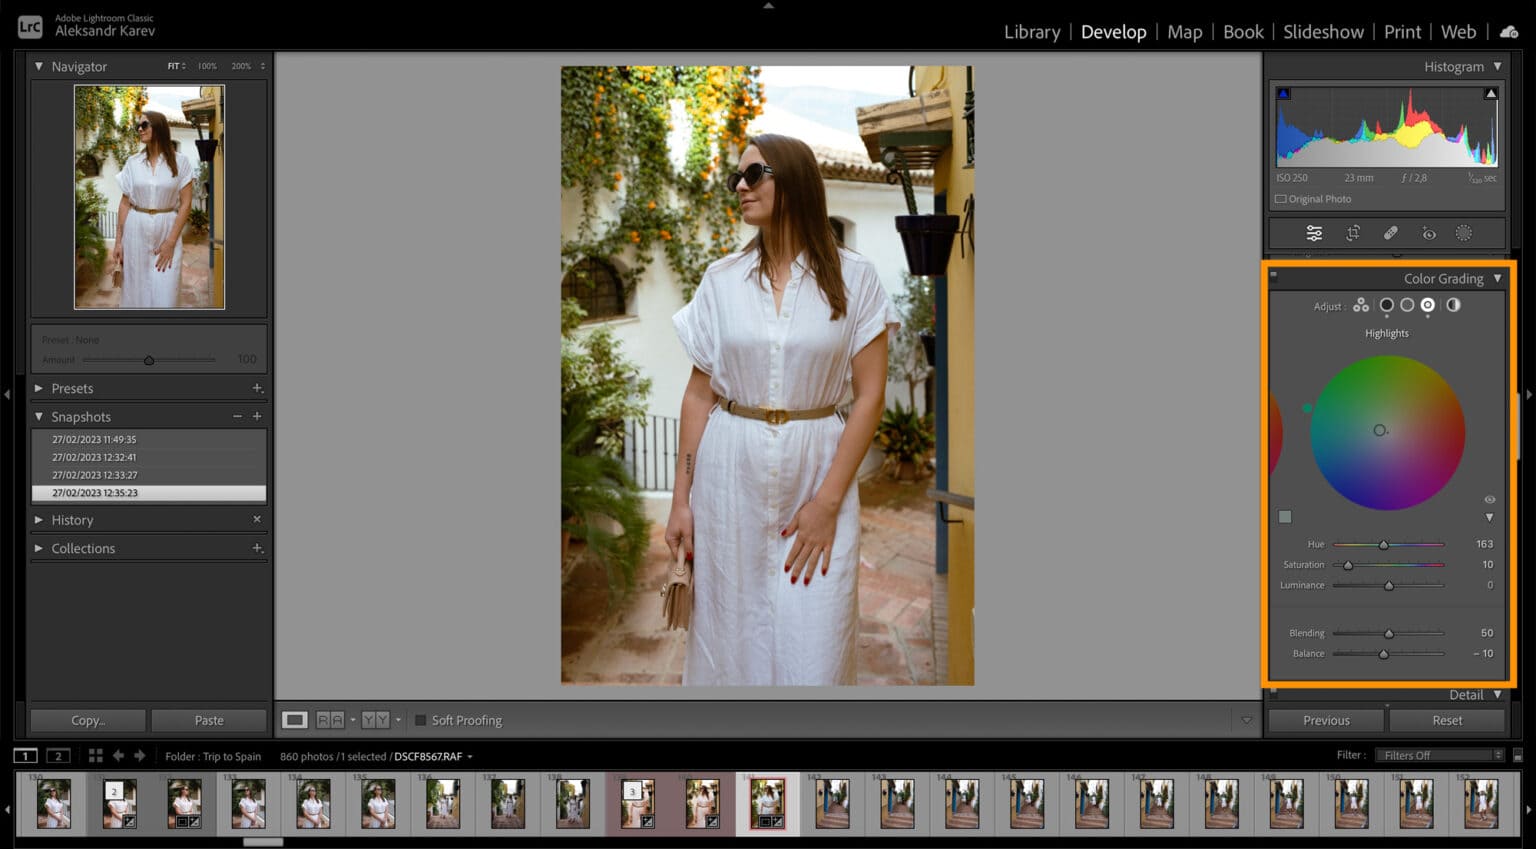Open the Slideshow module
The height and width of the screenshot is (849, 1536).
pos(1323,31)
